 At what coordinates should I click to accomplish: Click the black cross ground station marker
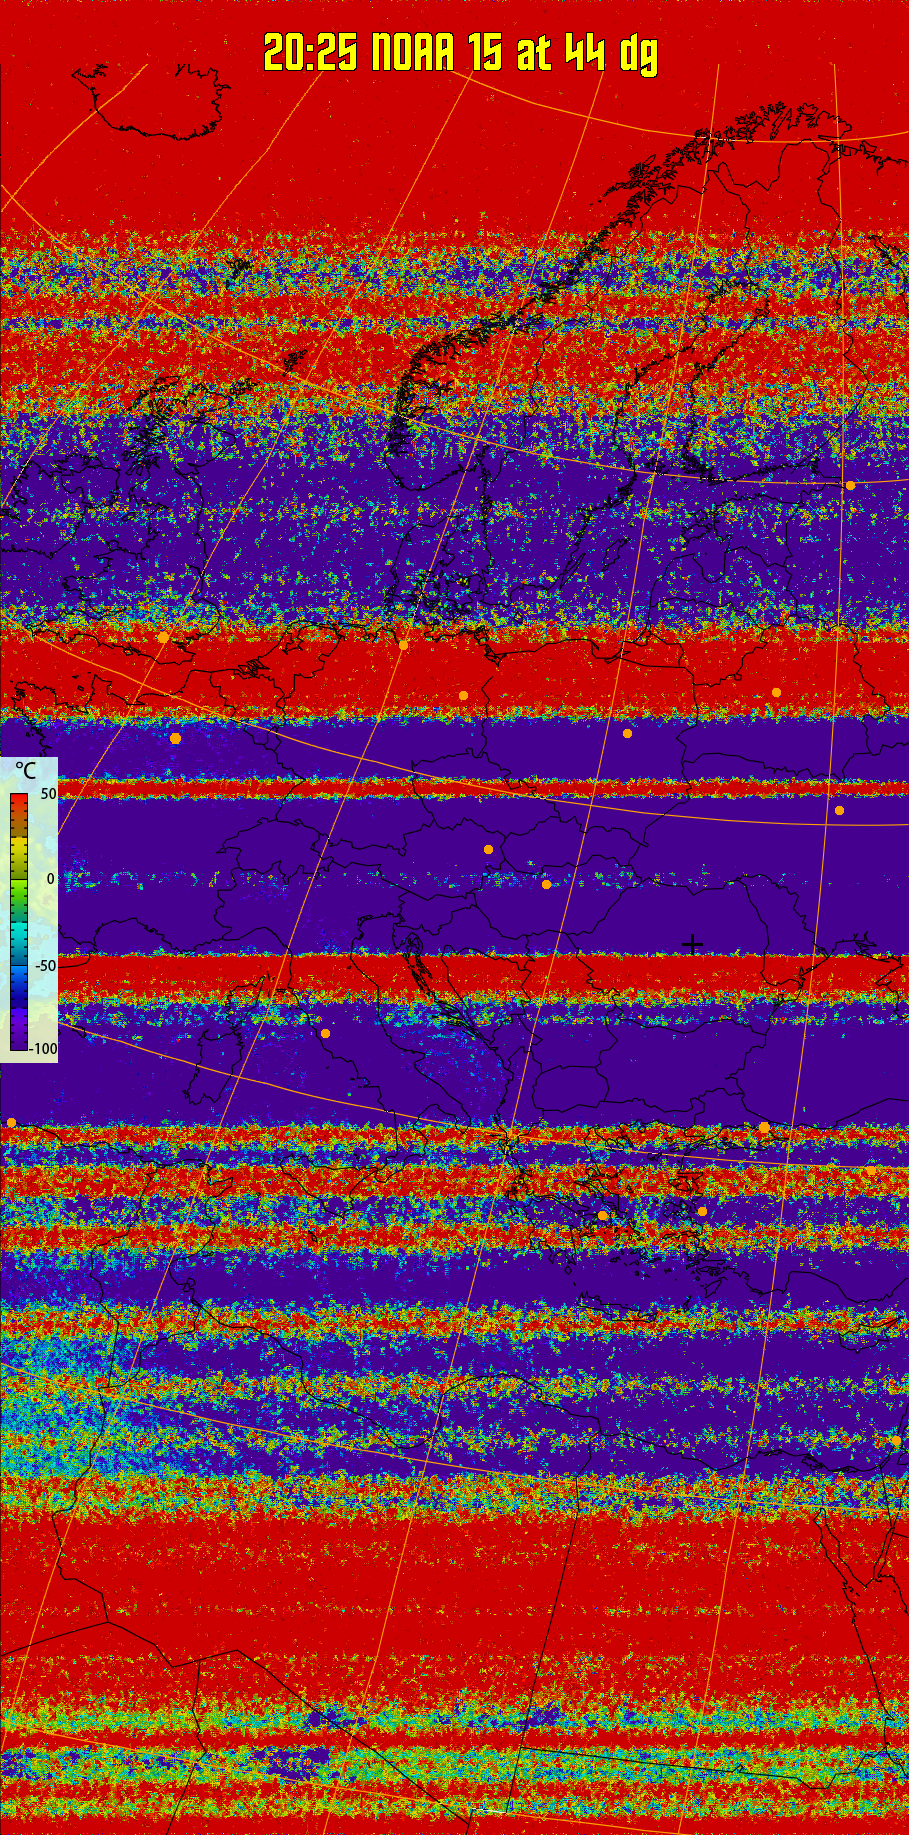[x=692, y=943]
